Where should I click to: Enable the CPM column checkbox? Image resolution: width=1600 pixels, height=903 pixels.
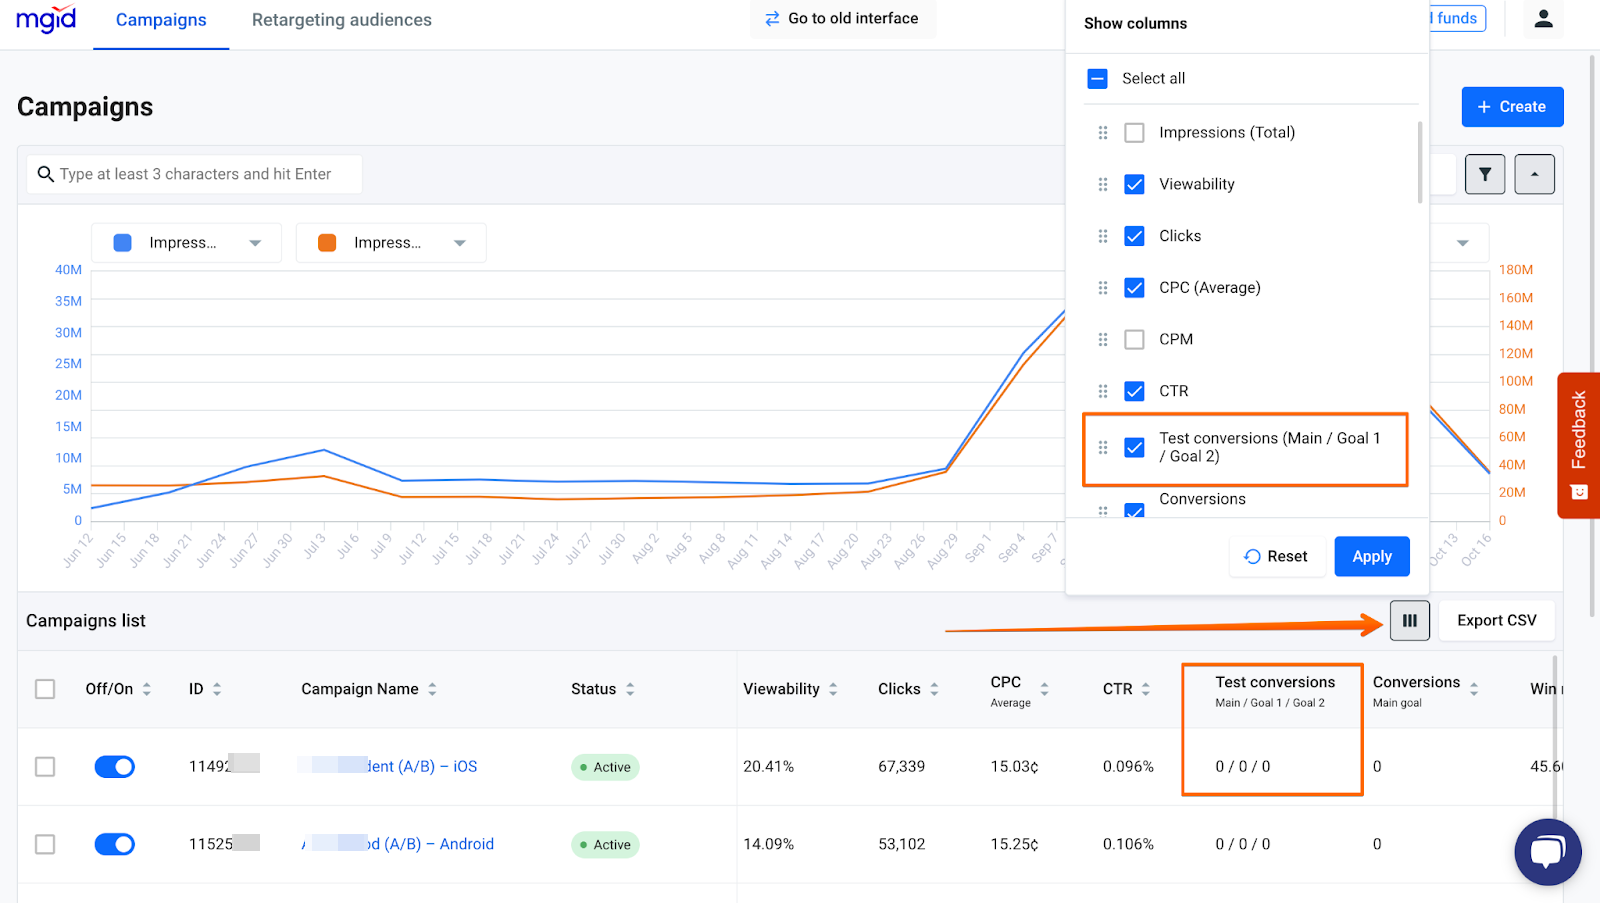[x=1135, y=339]
